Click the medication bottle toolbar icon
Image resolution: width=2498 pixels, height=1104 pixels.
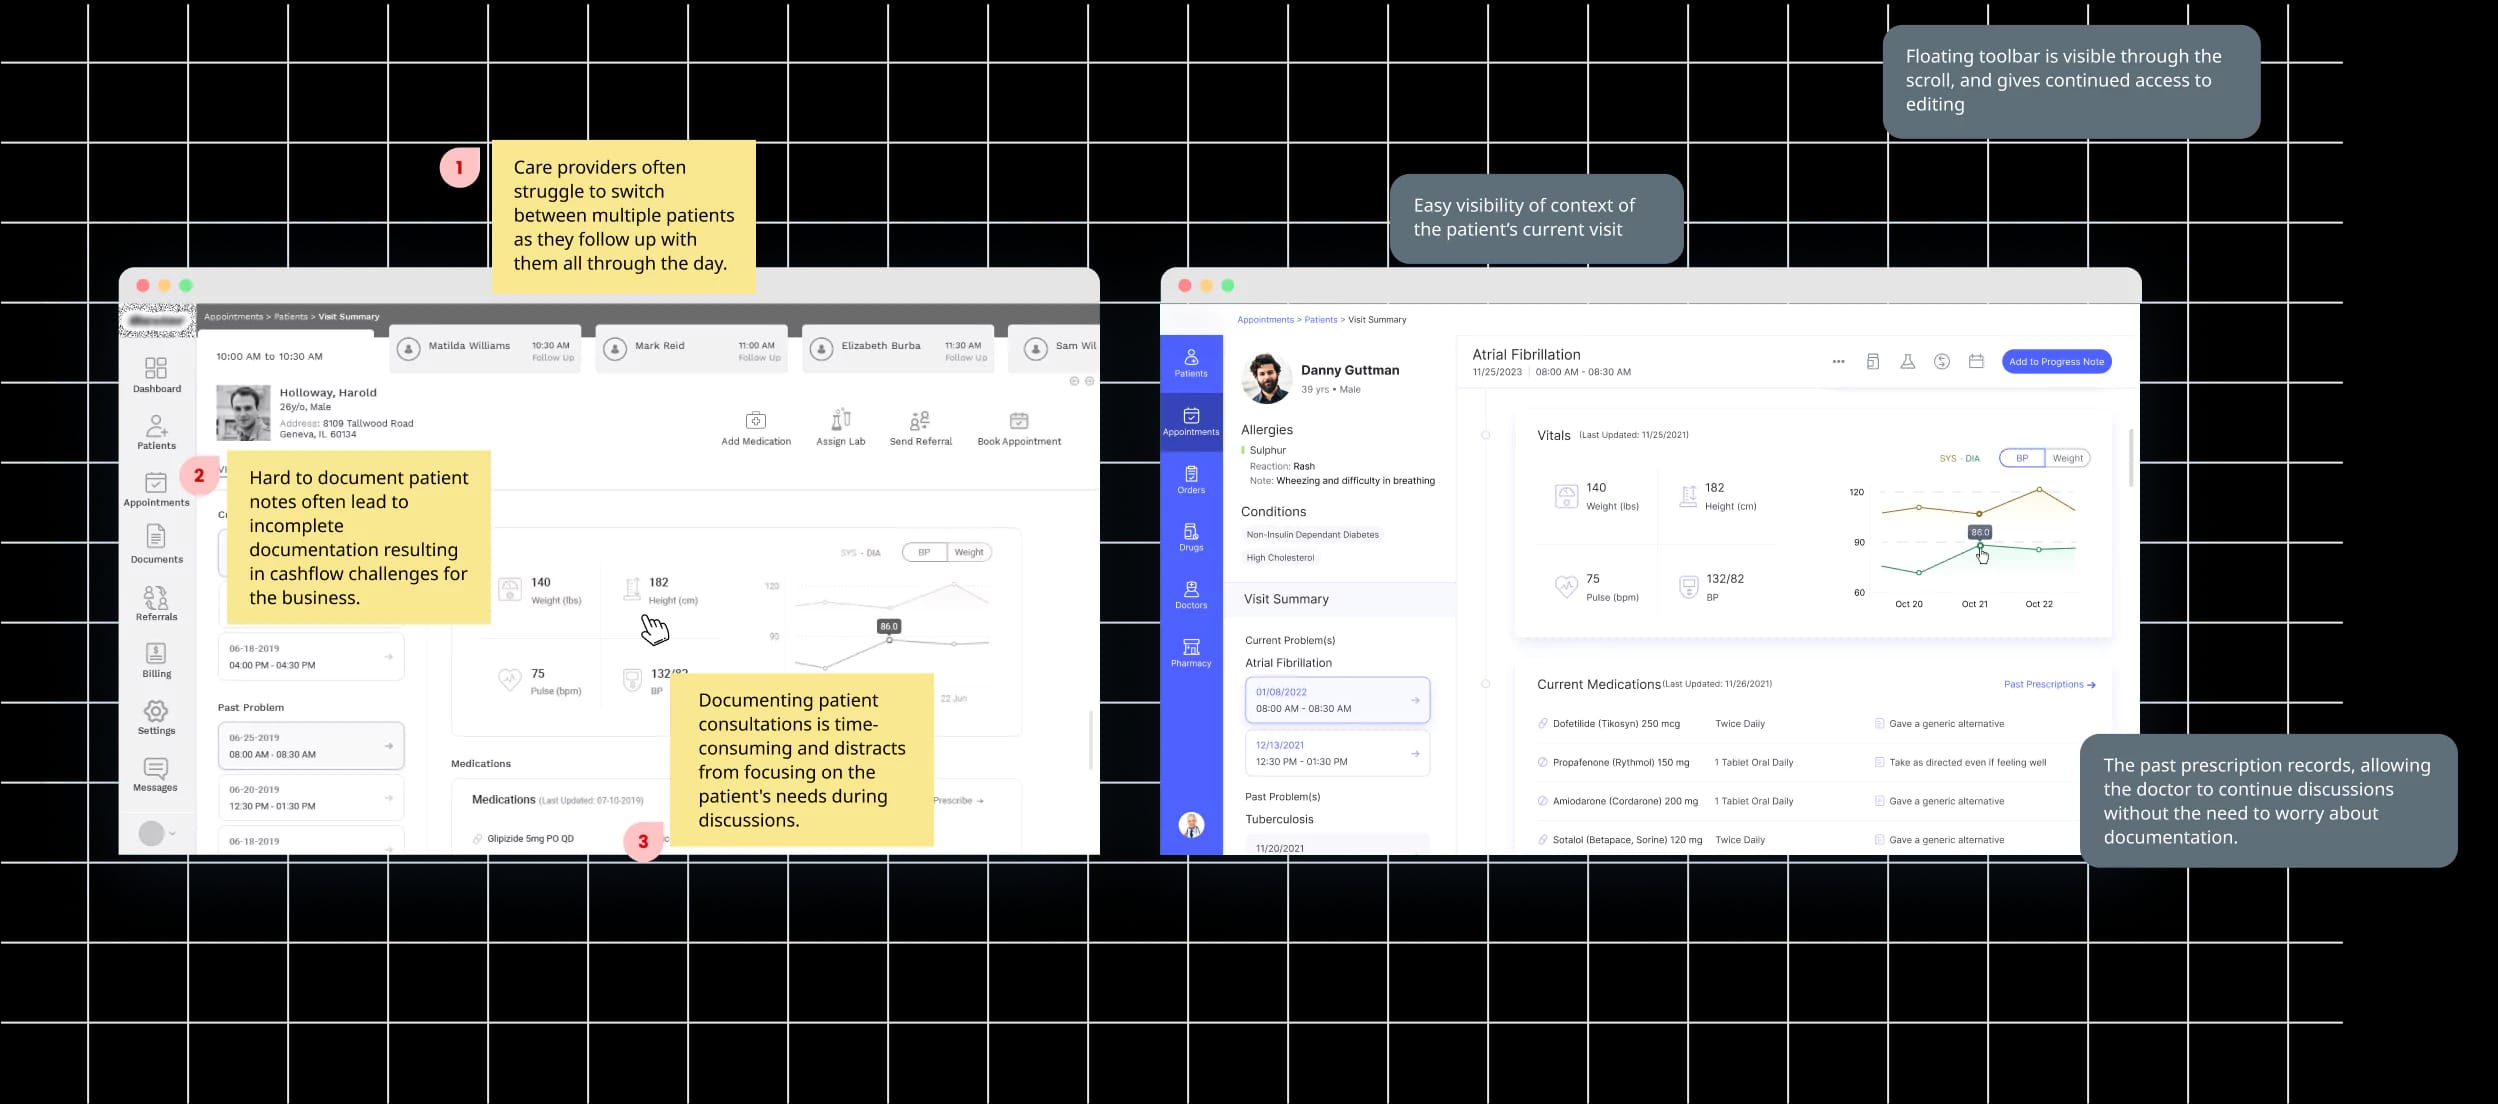1872,362
